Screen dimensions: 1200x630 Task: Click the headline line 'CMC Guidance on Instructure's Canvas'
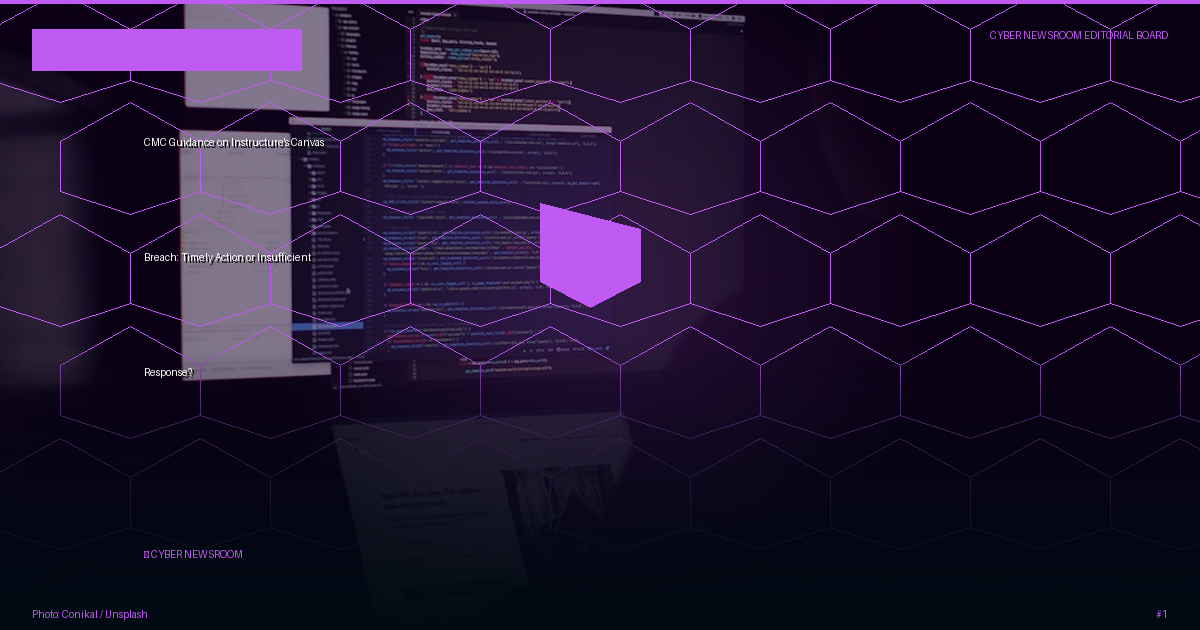(x=234, y=142)
